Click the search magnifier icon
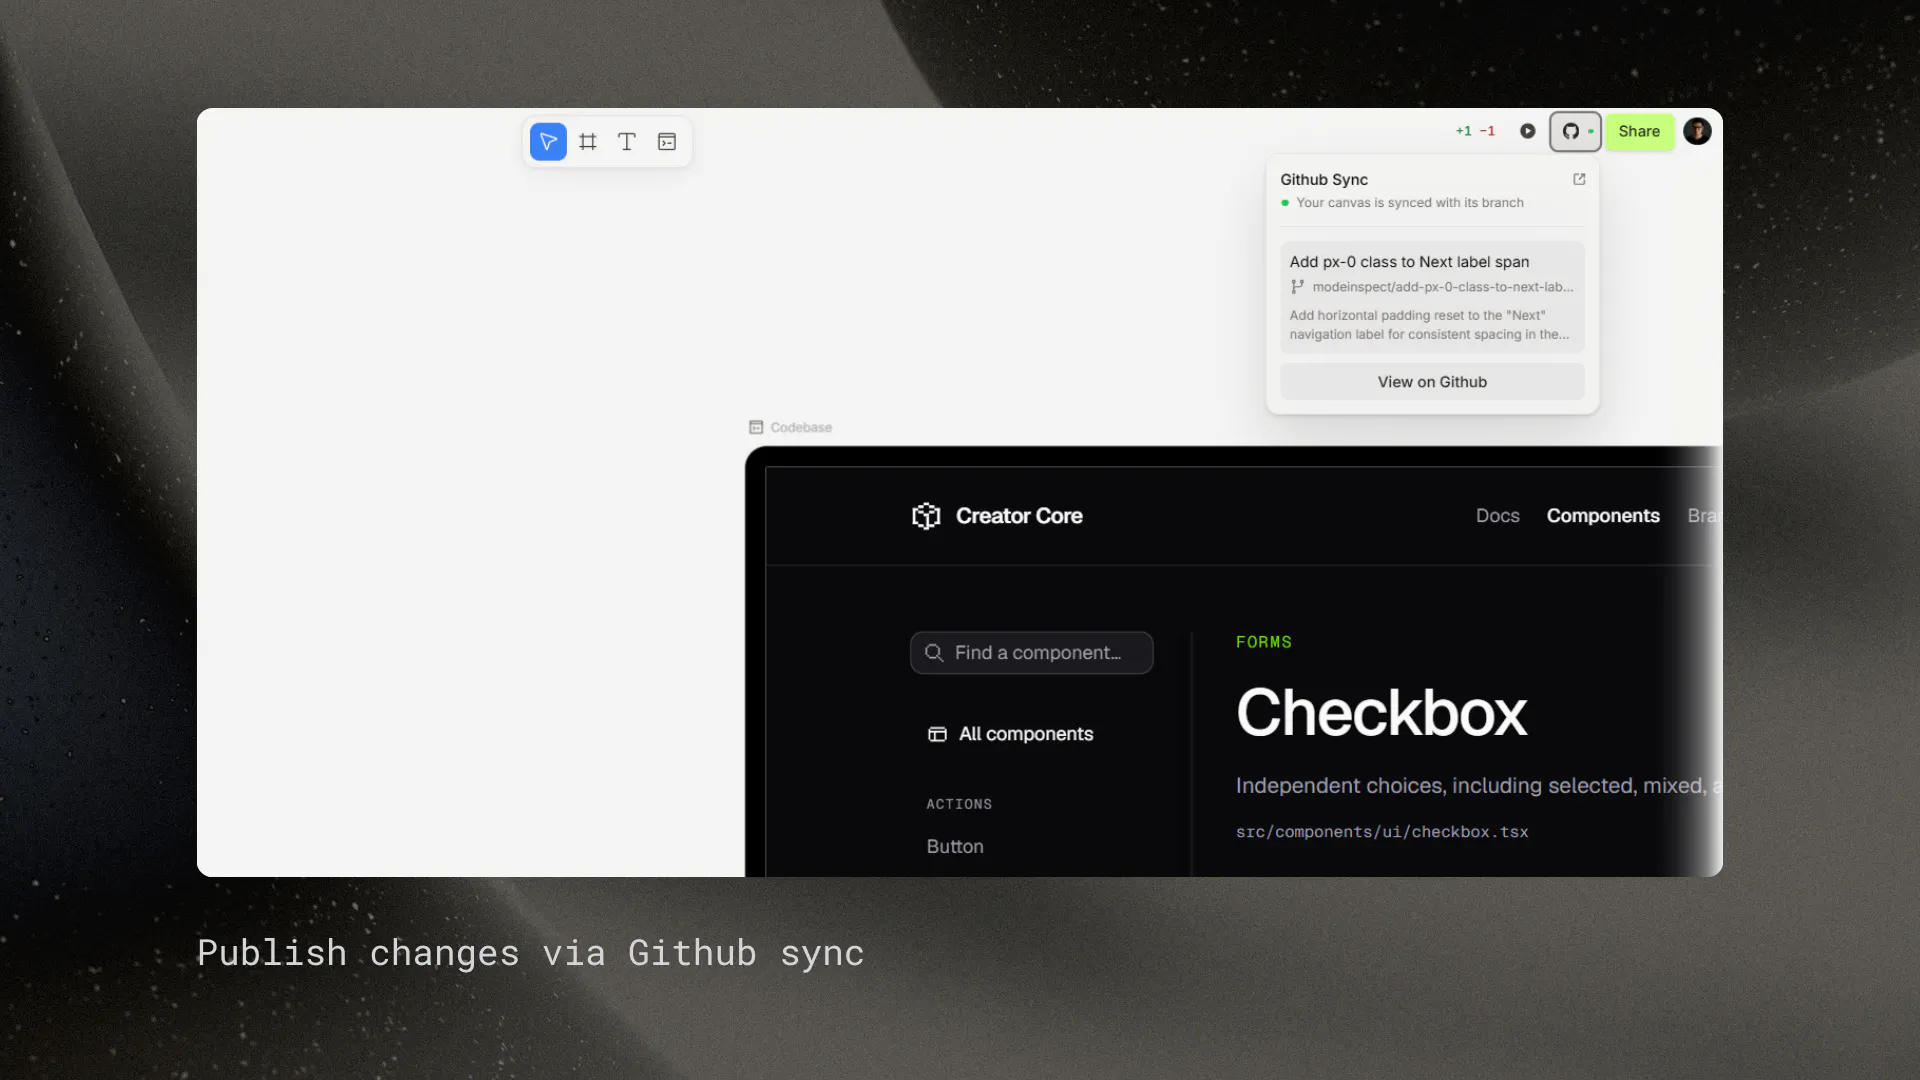 [x=934, y=653]
